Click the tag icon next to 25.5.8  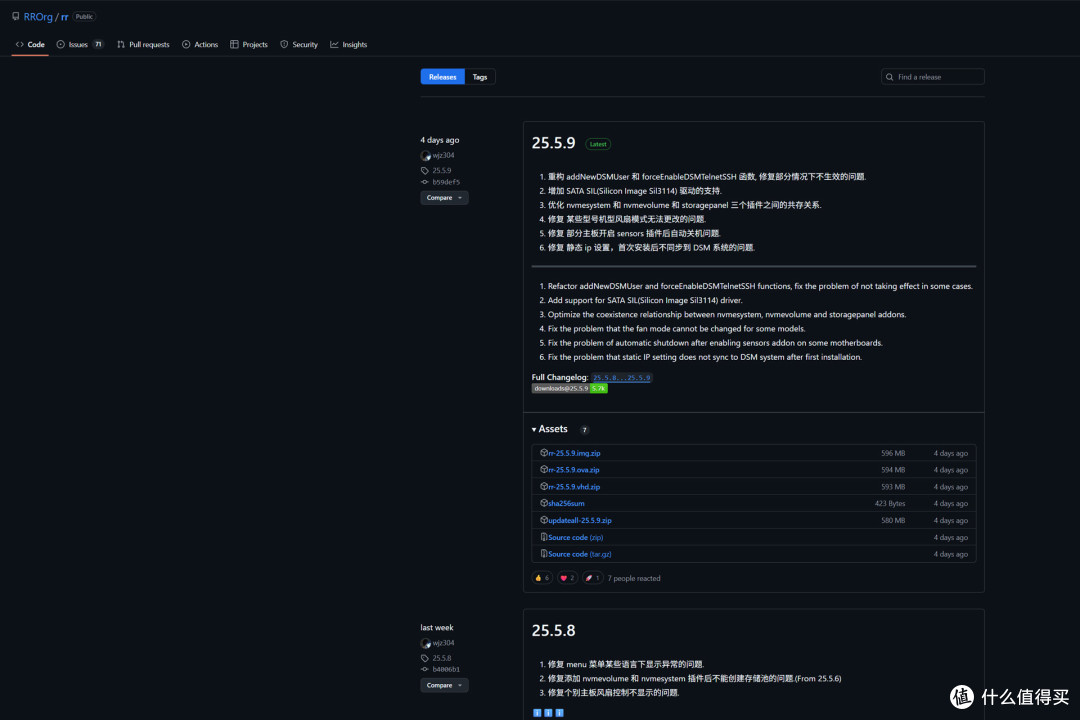coord(425,658)
